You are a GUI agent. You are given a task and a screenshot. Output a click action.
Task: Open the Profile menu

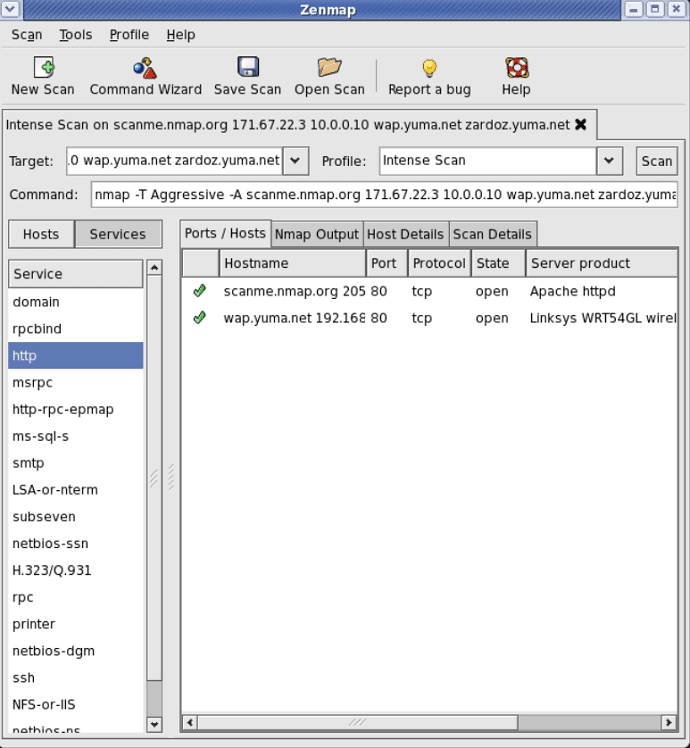coord(129,35)
